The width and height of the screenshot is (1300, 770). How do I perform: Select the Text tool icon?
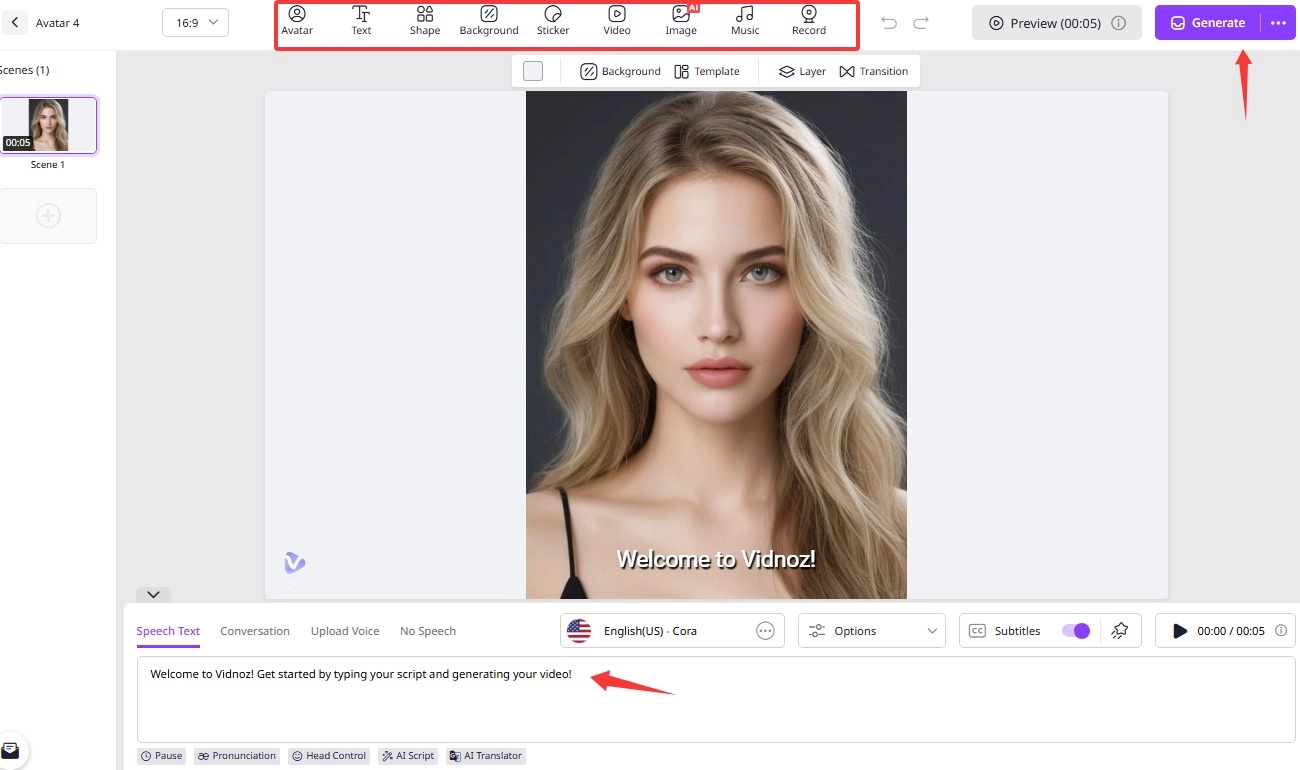pos(361,20)
